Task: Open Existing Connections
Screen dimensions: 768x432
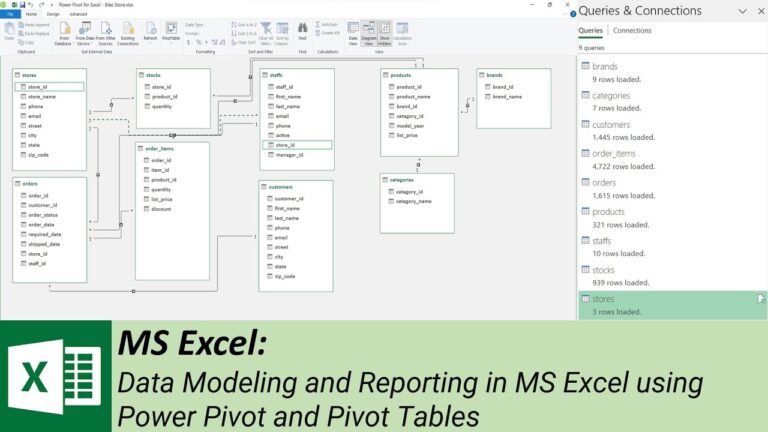Action: pyautogui.click(x=128, y=34)
